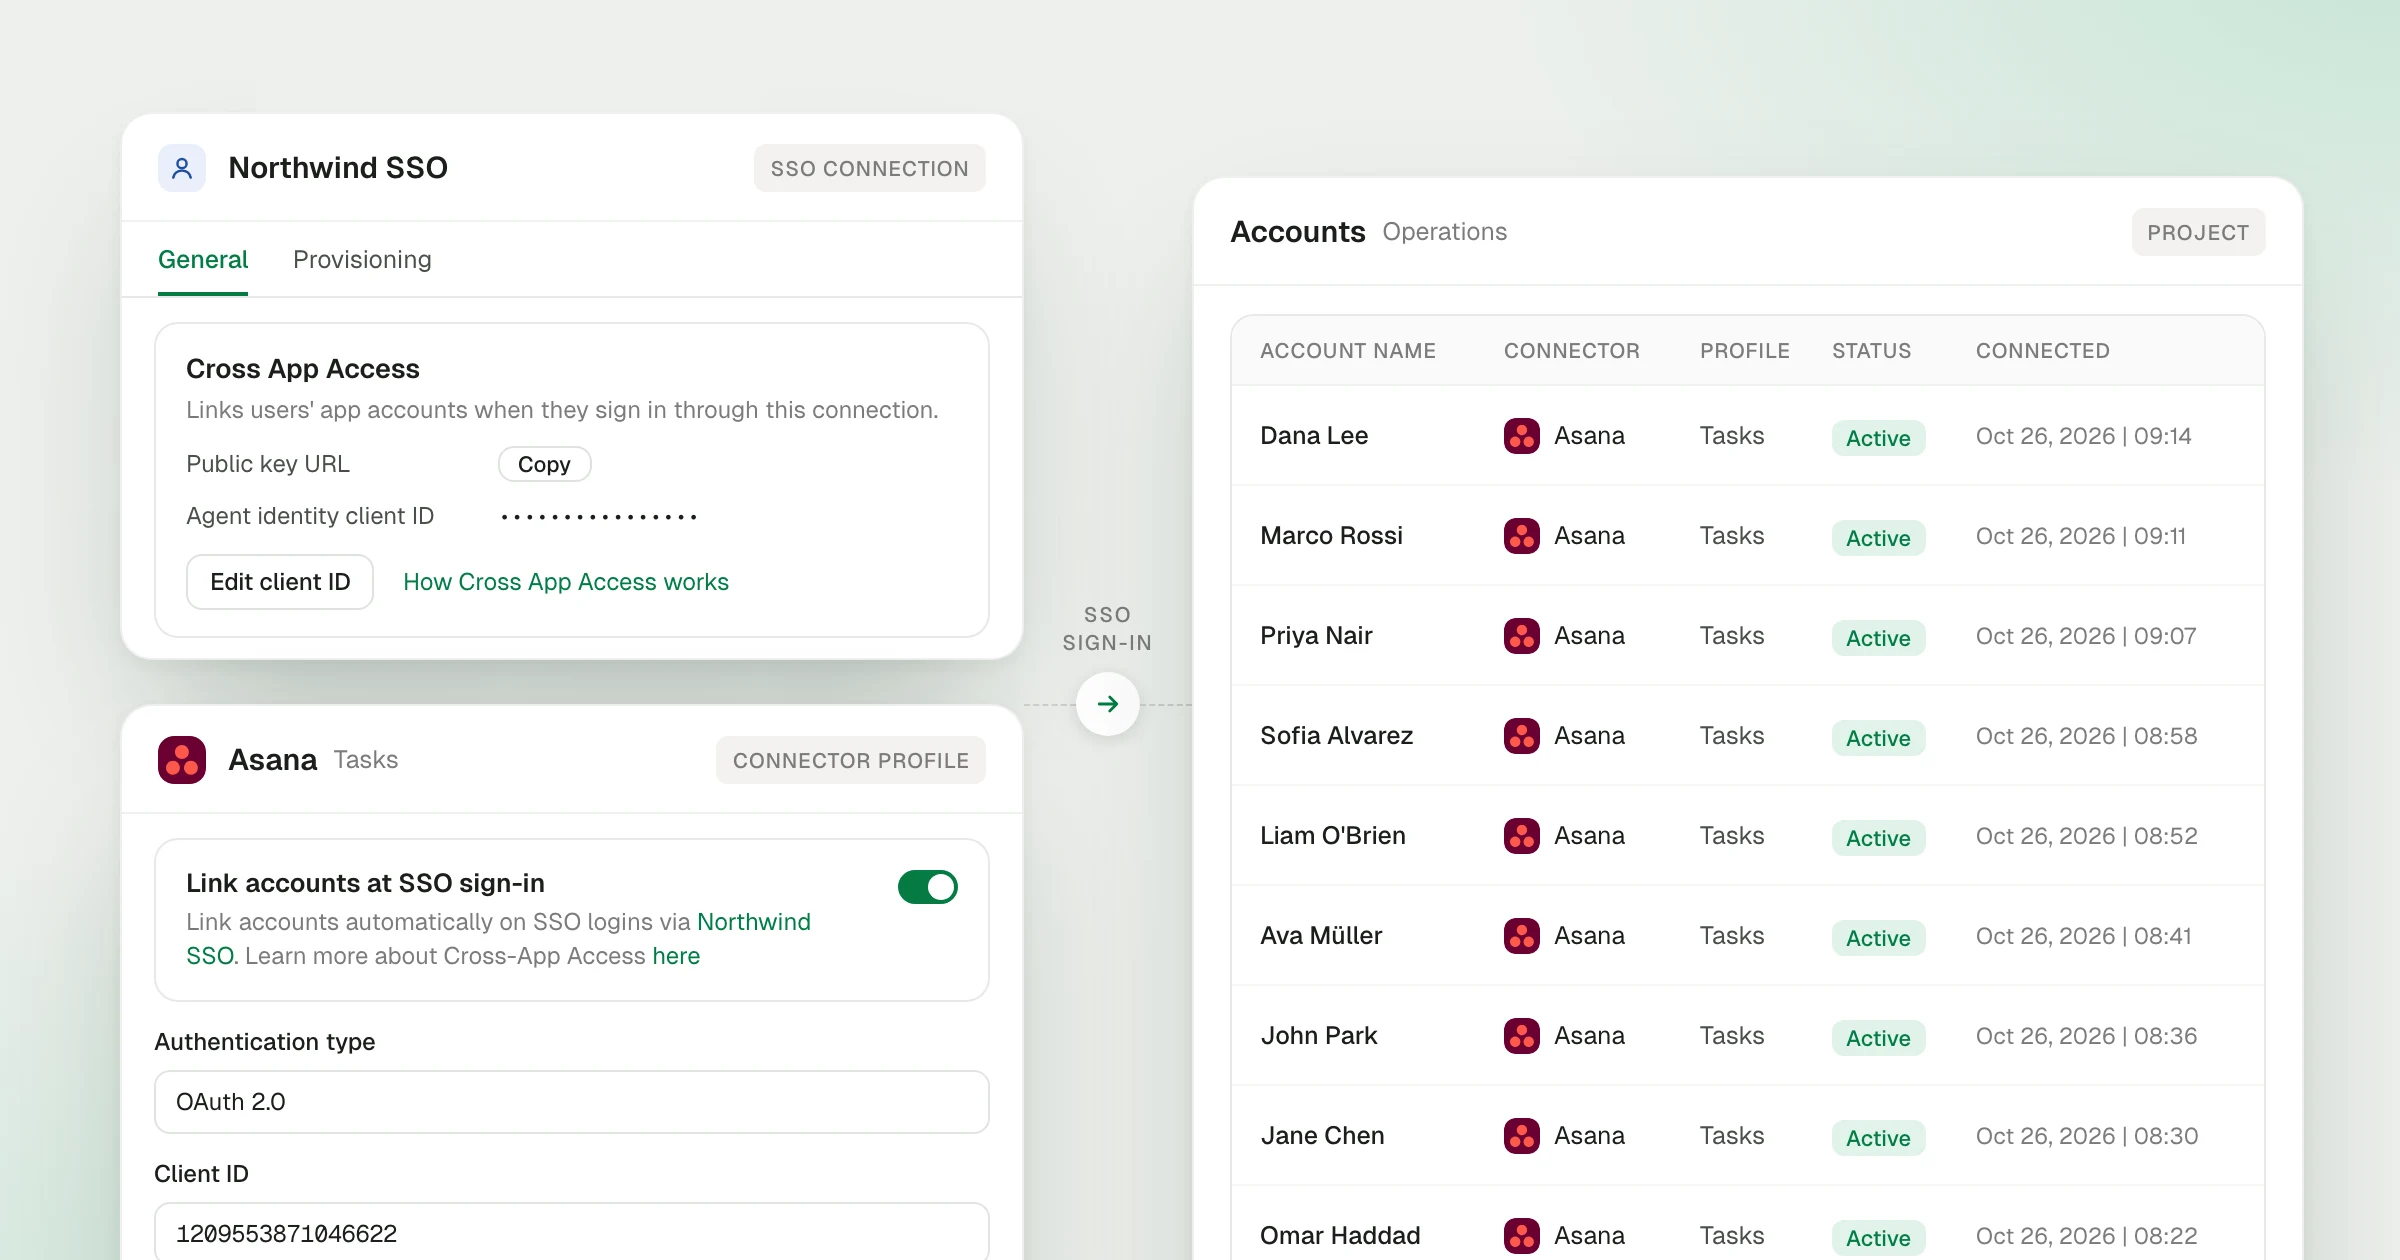Viewport: 2400px width, 1260px height.
Task: Click Active status badge for Marco Rossi
Action: coord(1878,538)
